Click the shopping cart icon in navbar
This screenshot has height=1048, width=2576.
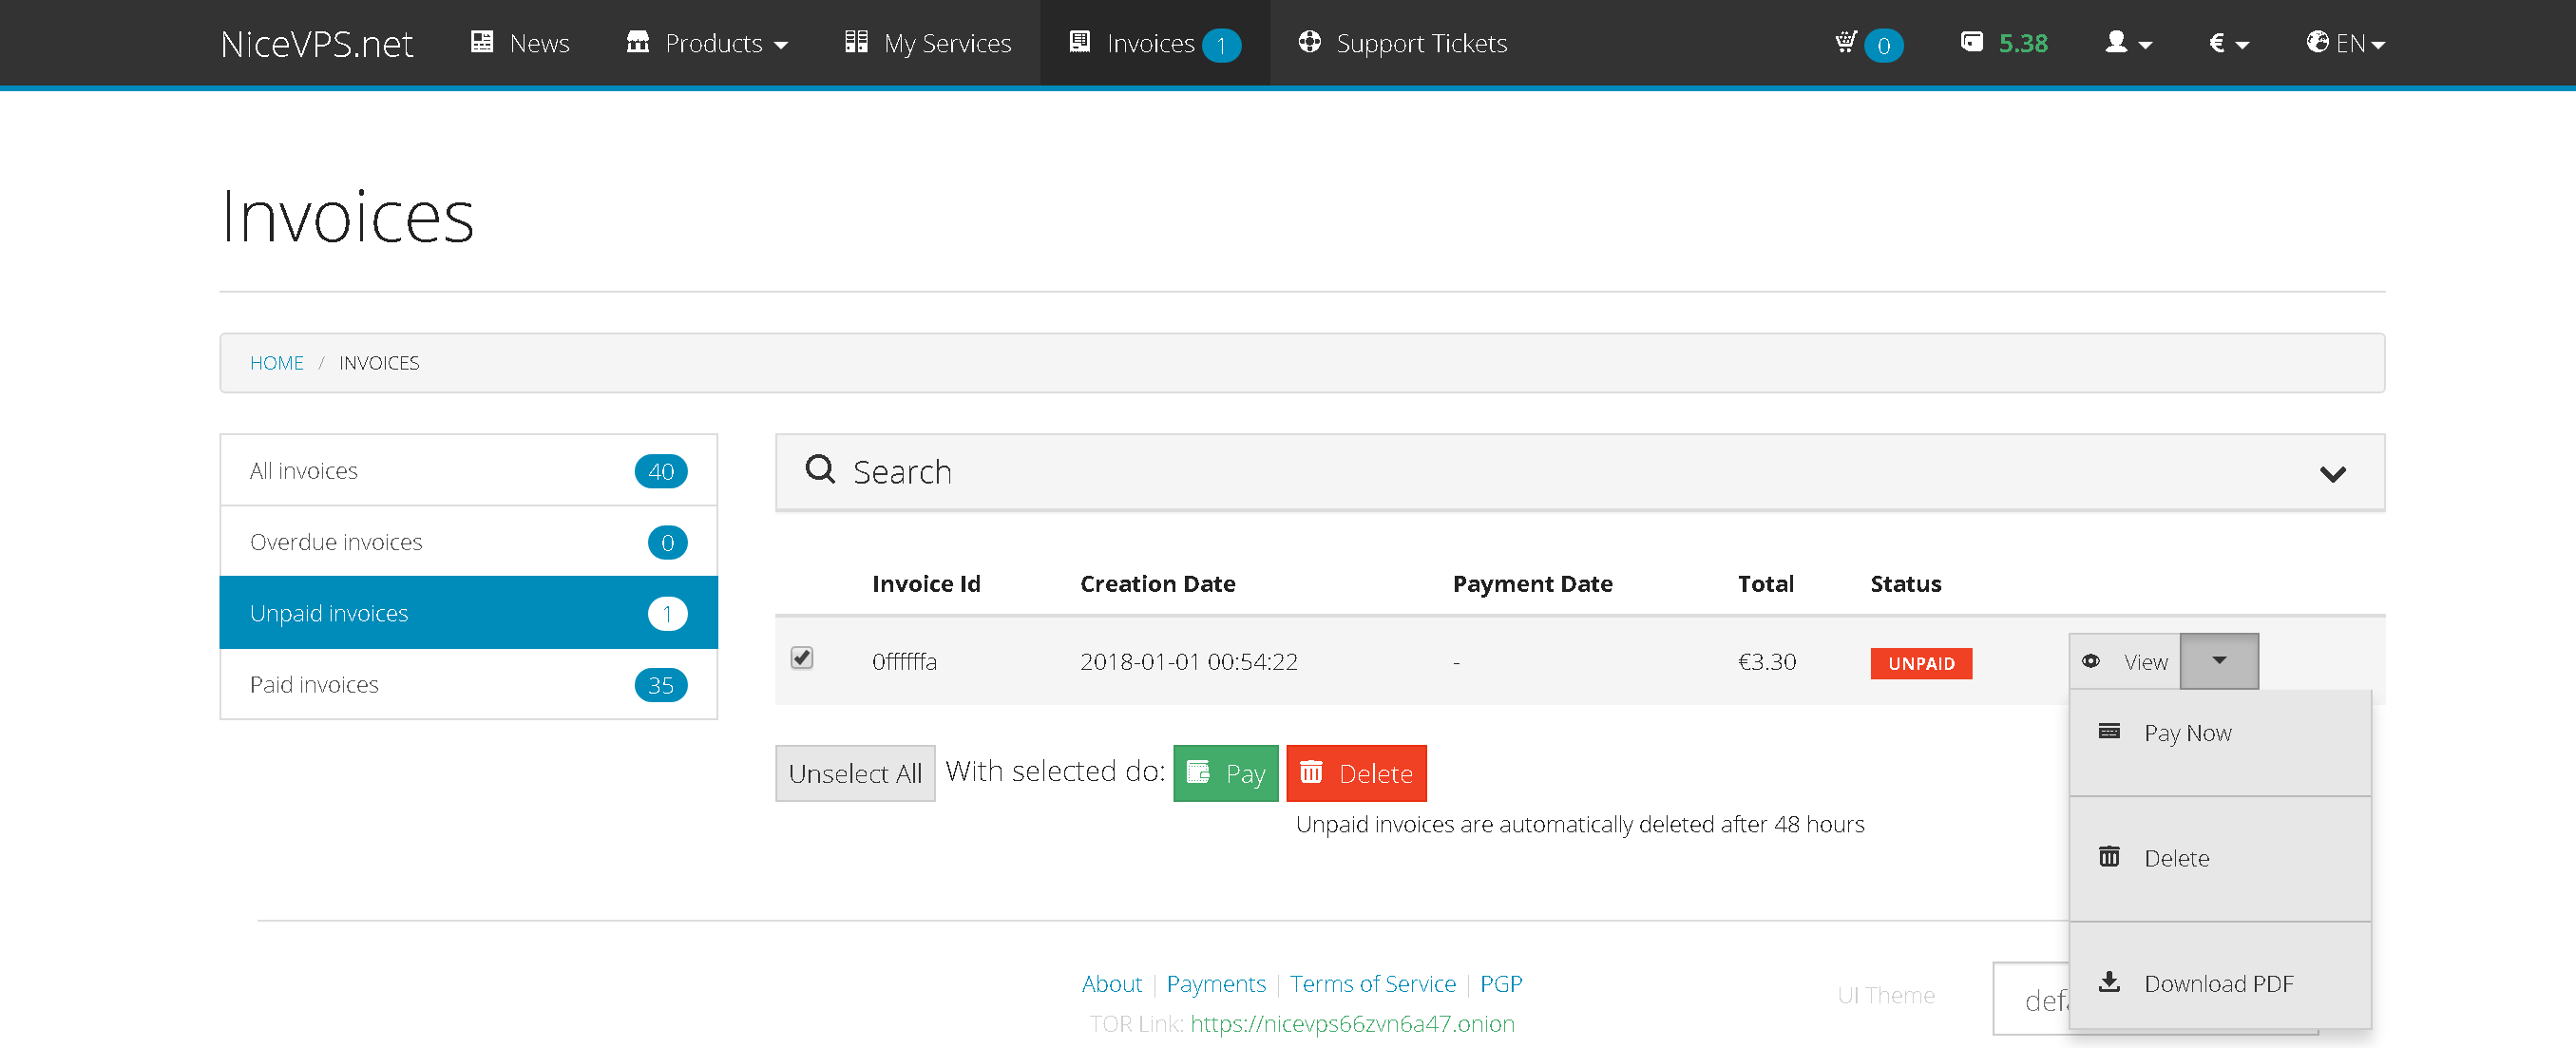coord(1845,42)
